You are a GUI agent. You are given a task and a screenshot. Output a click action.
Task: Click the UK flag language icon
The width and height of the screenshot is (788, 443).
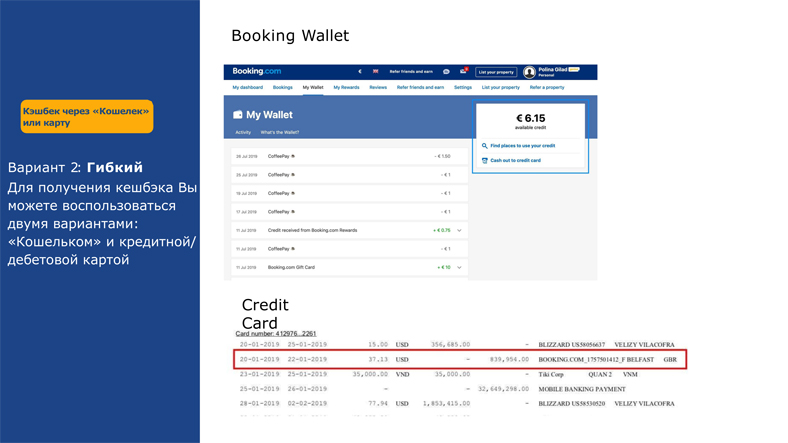tap(375, 71)
